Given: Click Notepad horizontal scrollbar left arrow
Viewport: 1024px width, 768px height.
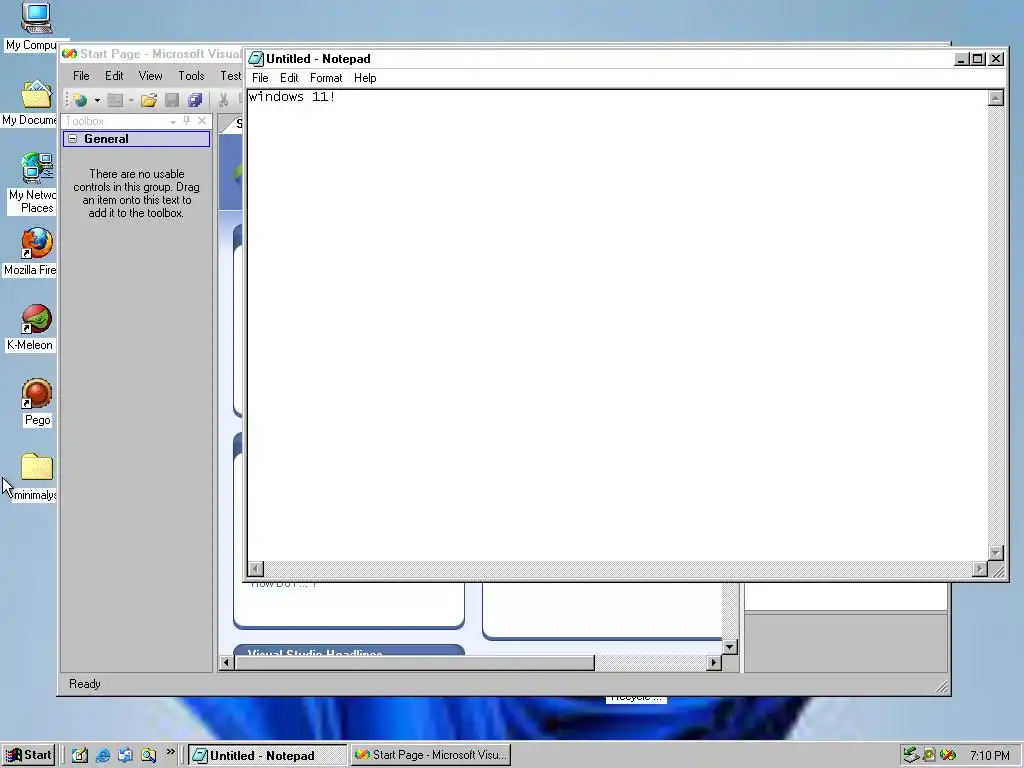Looking at the screenshot, I should point(256,569).
